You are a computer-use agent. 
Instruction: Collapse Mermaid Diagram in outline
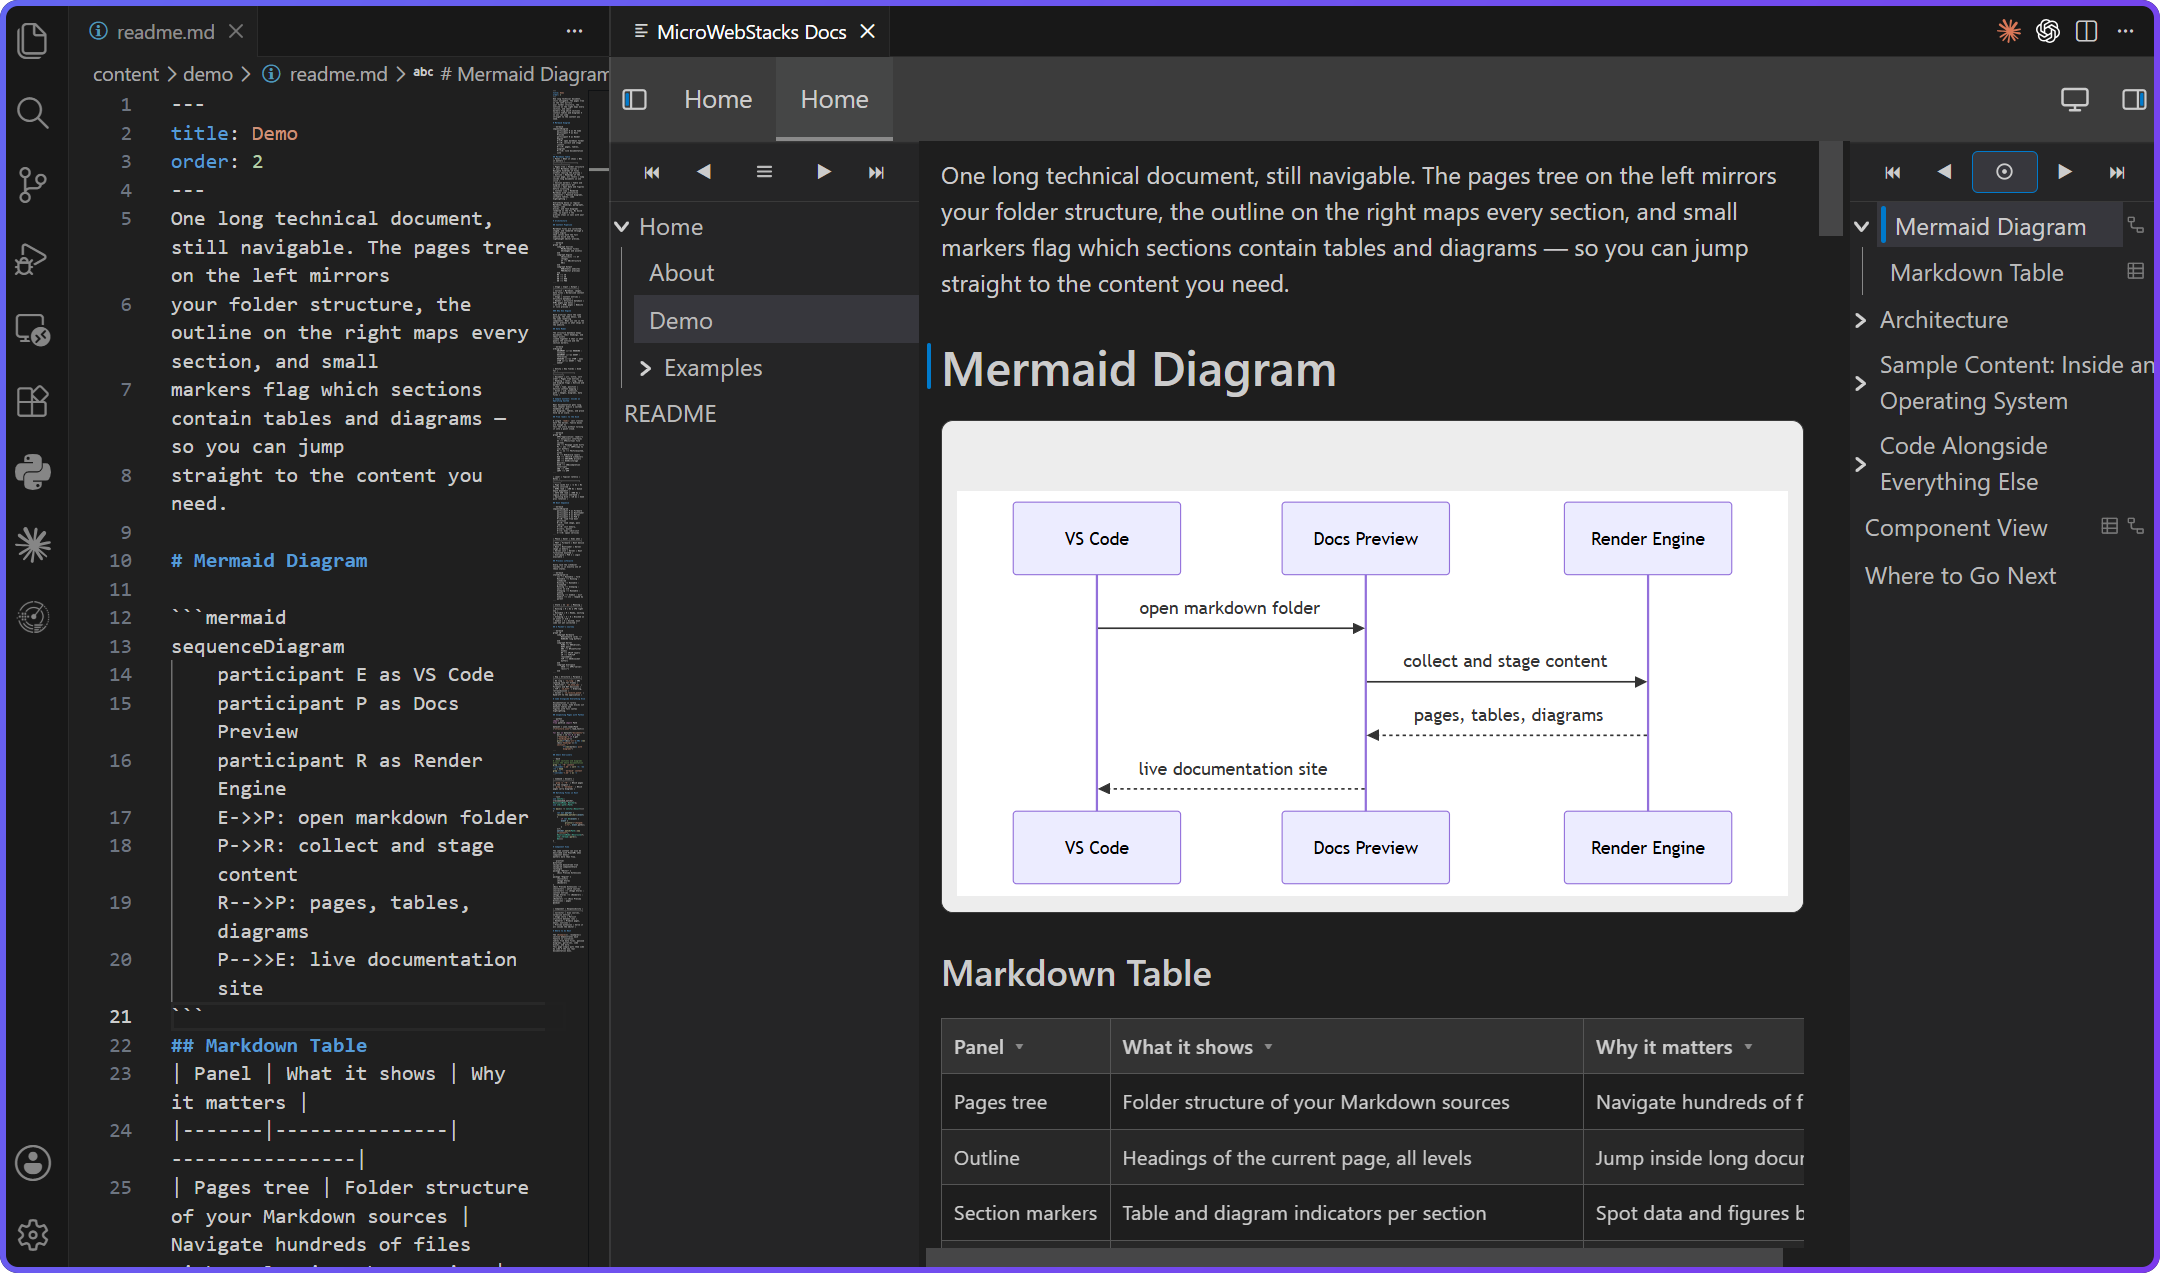(x=1861, y=227)
